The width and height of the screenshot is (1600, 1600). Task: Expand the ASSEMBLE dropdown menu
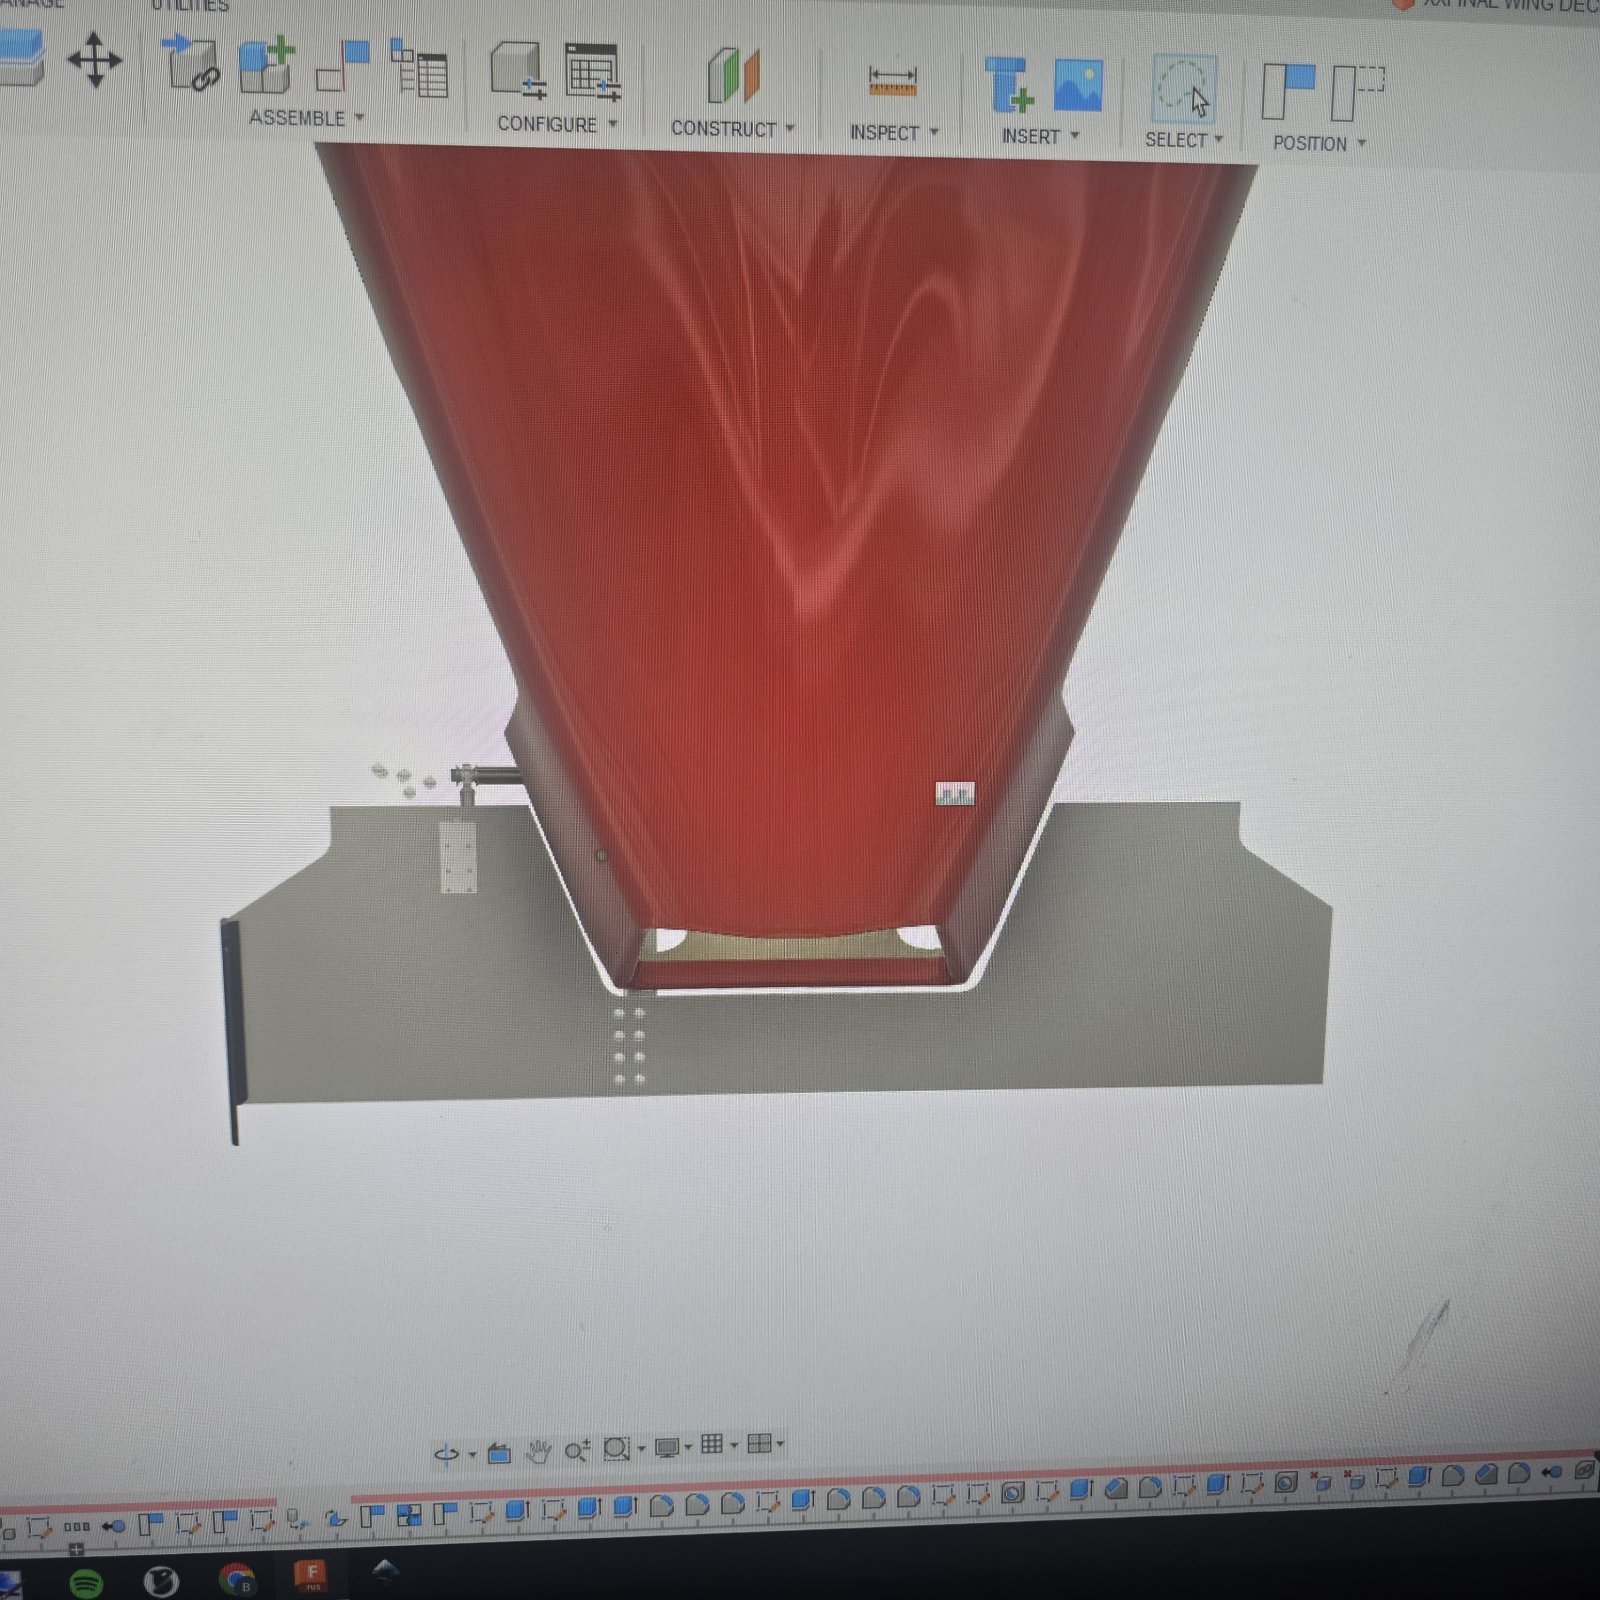click(x=306, y=118)
